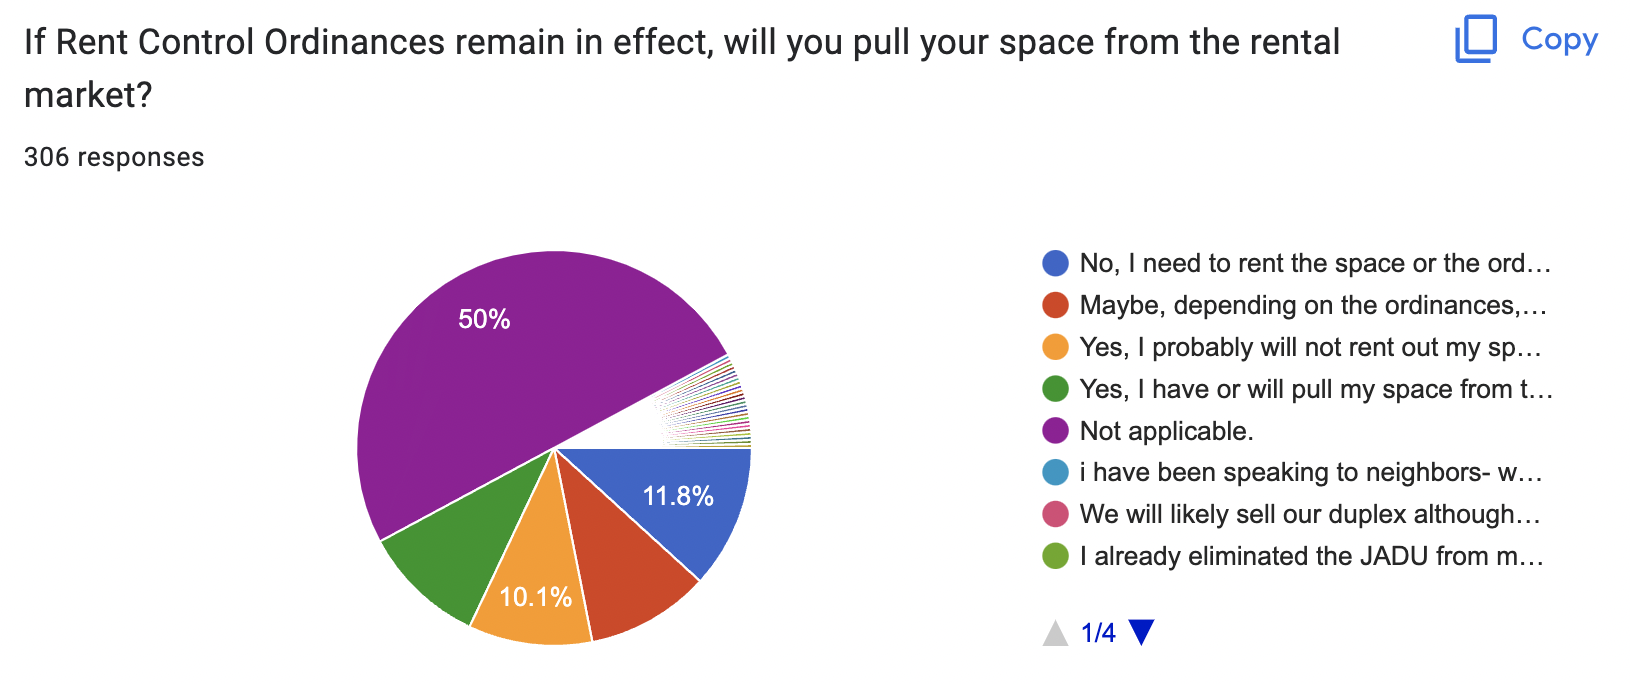Screen dimensions: 1630x684
Task: Click the Copy text label
Action: [1559, 39]
